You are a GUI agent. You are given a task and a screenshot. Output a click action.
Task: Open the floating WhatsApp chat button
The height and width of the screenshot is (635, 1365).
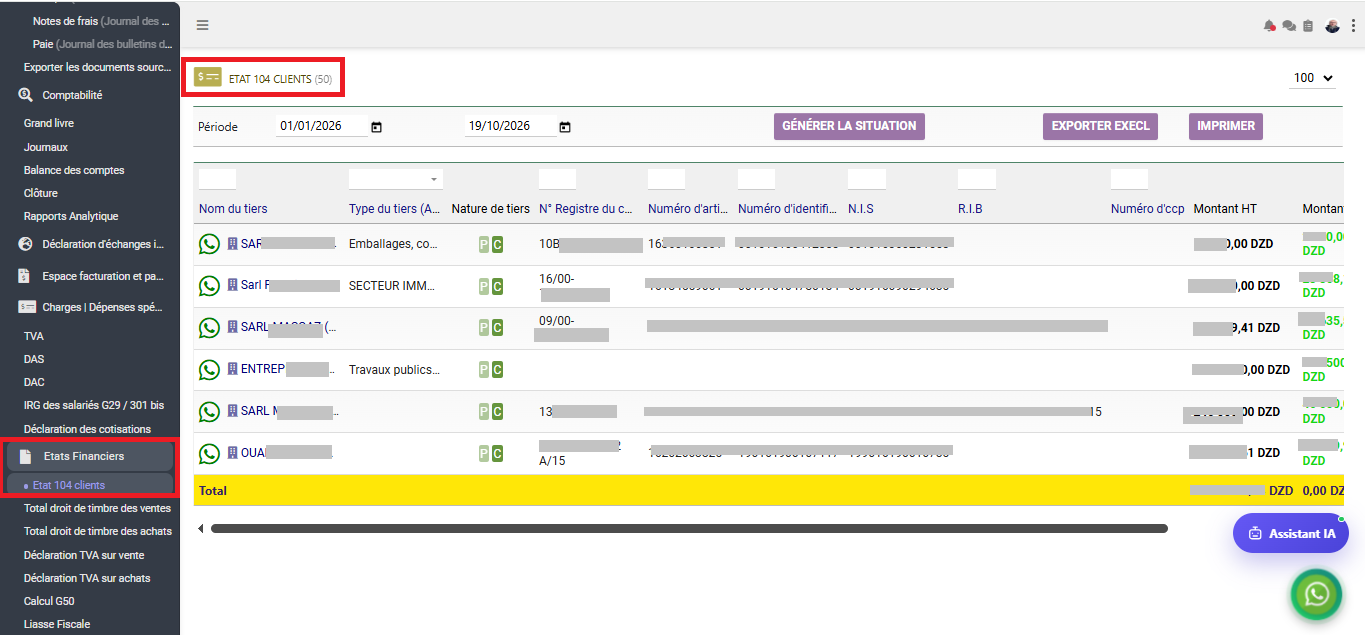tap(1318, 594)
